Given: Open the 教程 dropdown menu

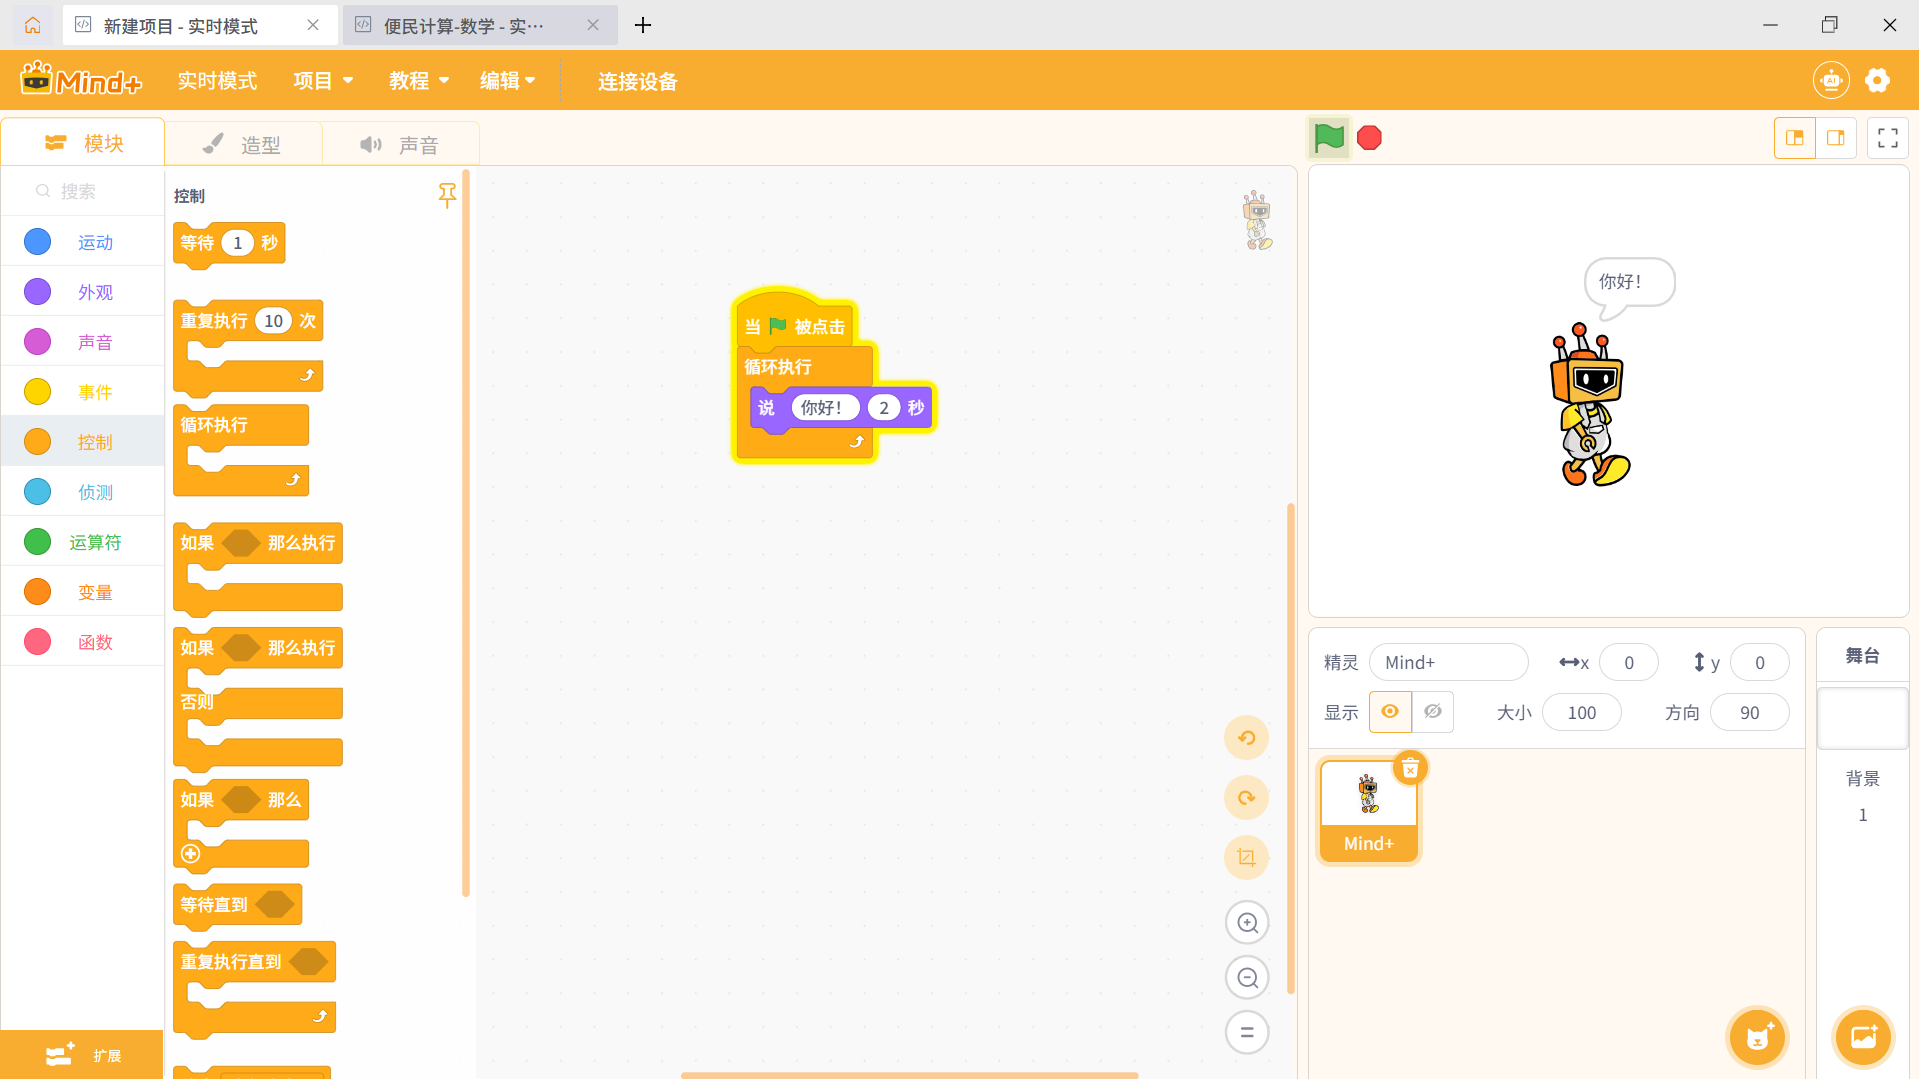Looking at the screenshot, I should coord(418,80).
